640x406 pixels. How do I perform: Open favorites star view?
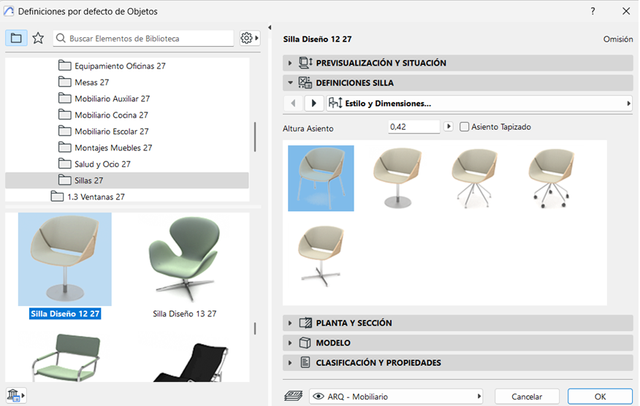pyautogui.click(x=38, y=38)
